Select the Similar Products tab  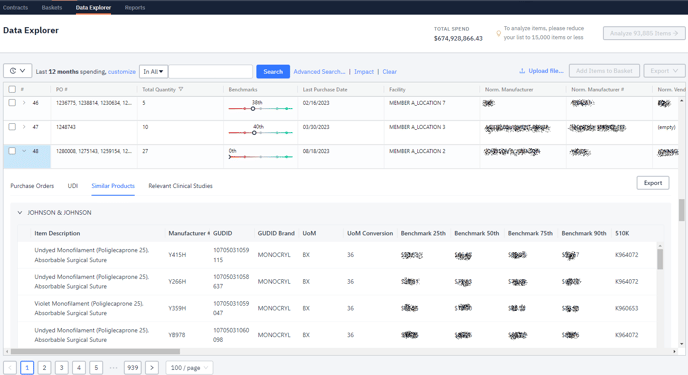point(113,186)
